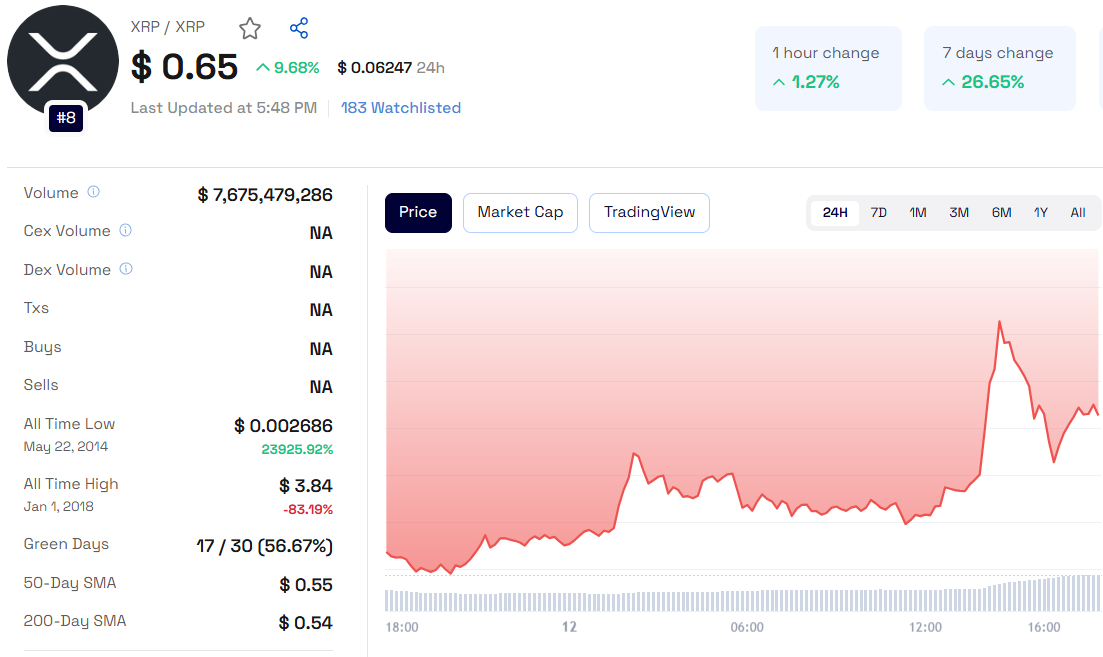
Task: Click the volume bars under the chart
Action: 742,594
